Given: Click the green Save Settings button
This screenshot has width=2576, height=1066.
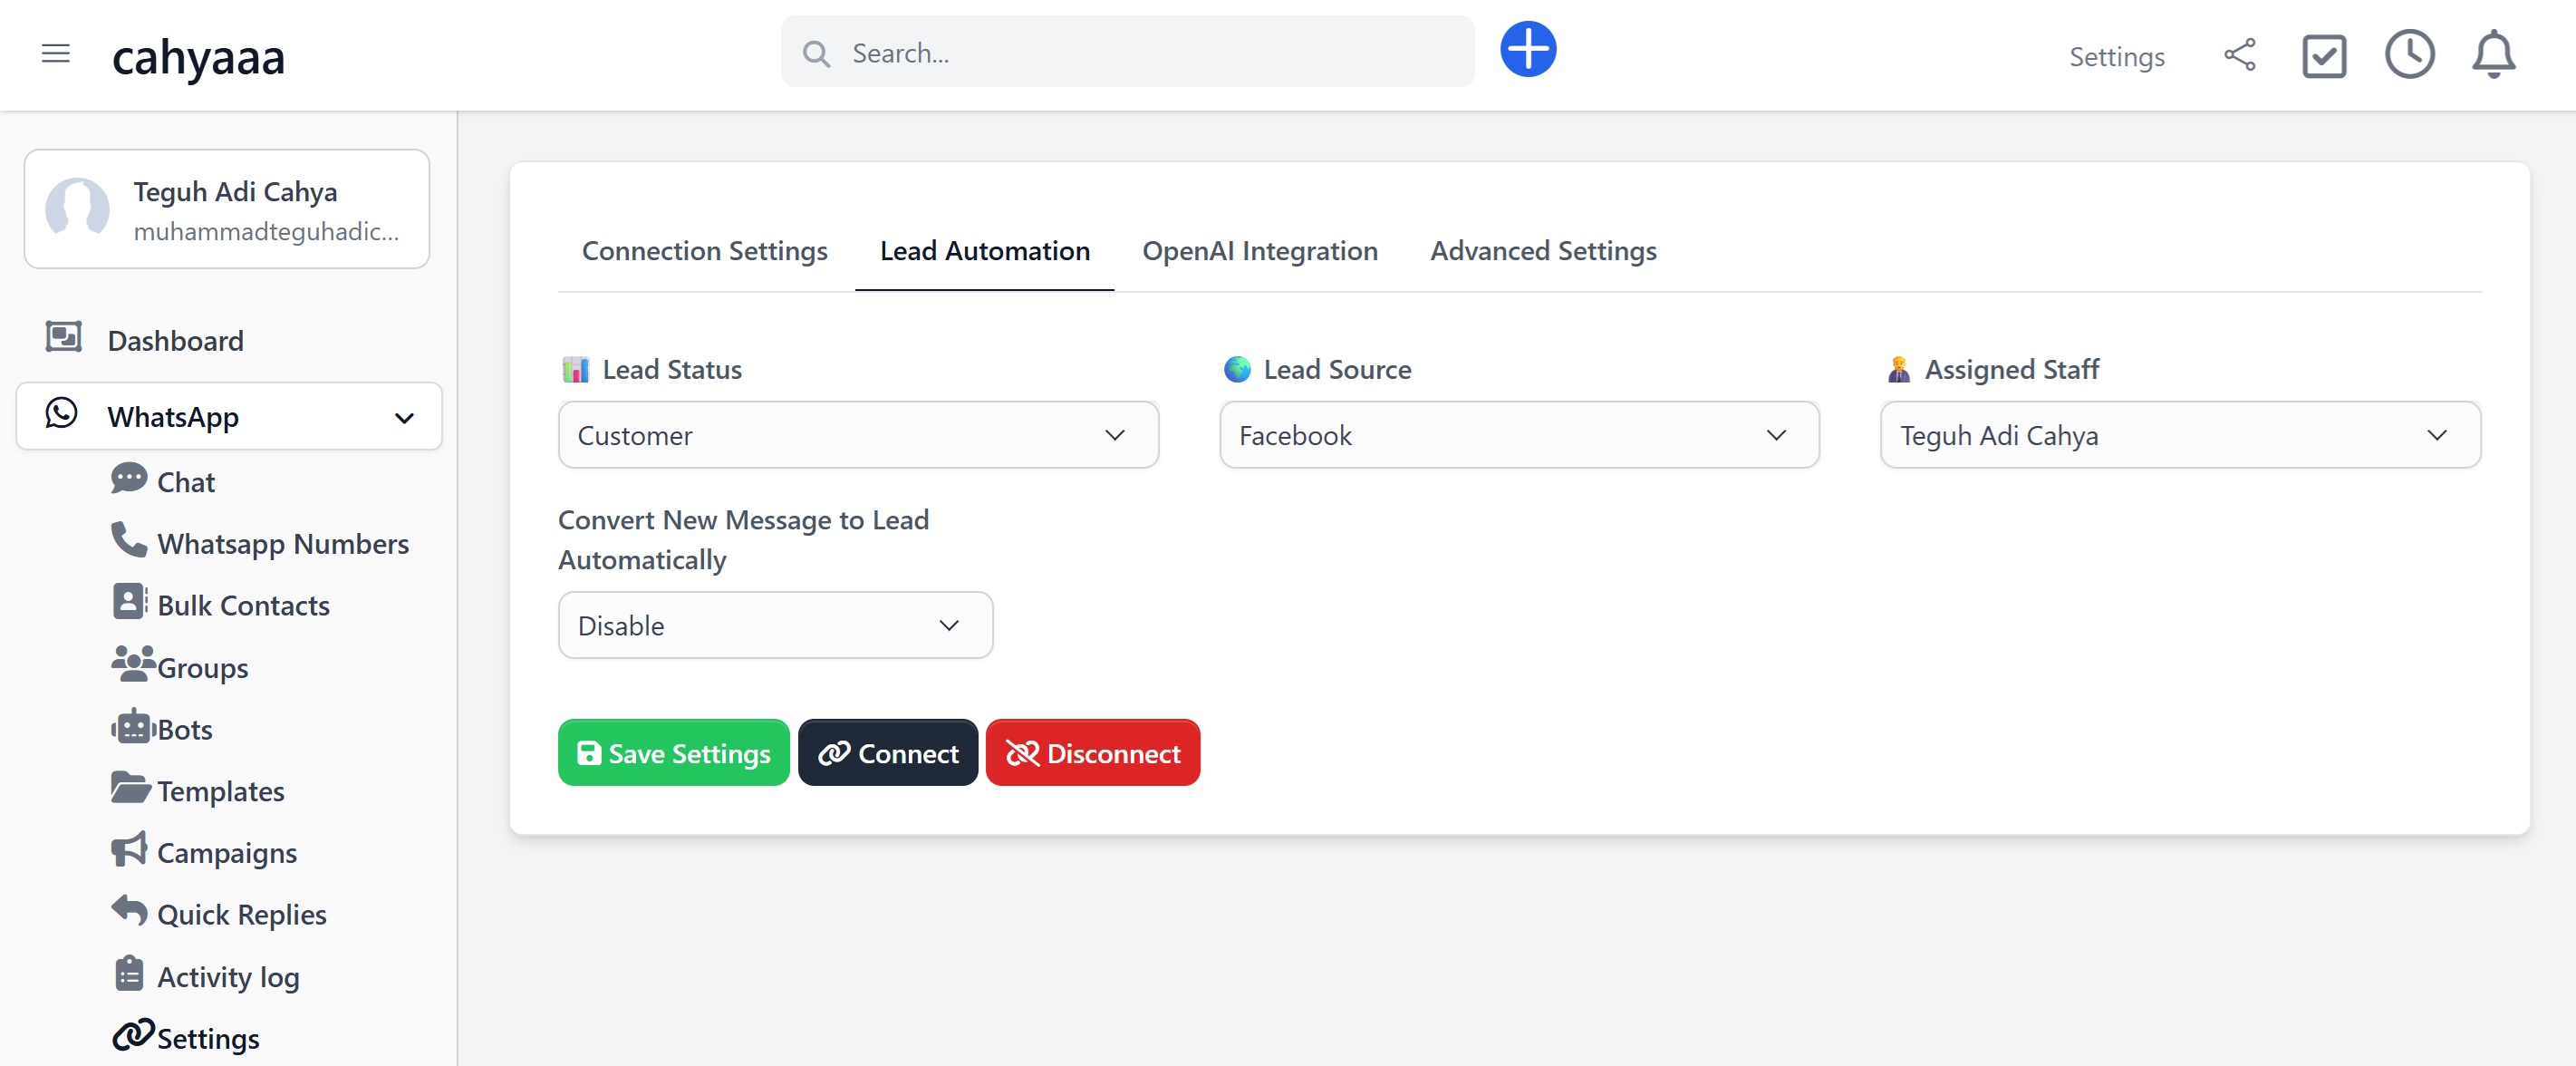Looking at the screenshot, I should [673, 753].
